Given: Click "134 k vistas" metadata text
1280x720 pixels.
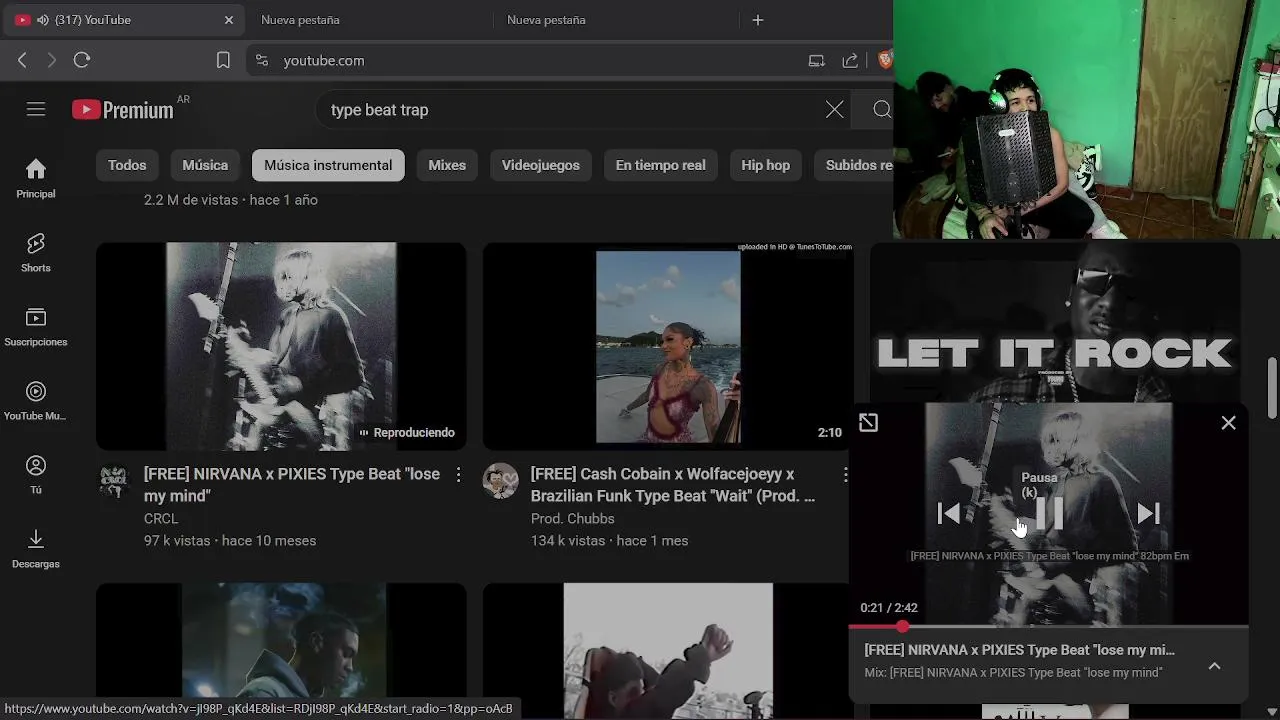Looking at the screenshot, I should [x=568, y=541].
